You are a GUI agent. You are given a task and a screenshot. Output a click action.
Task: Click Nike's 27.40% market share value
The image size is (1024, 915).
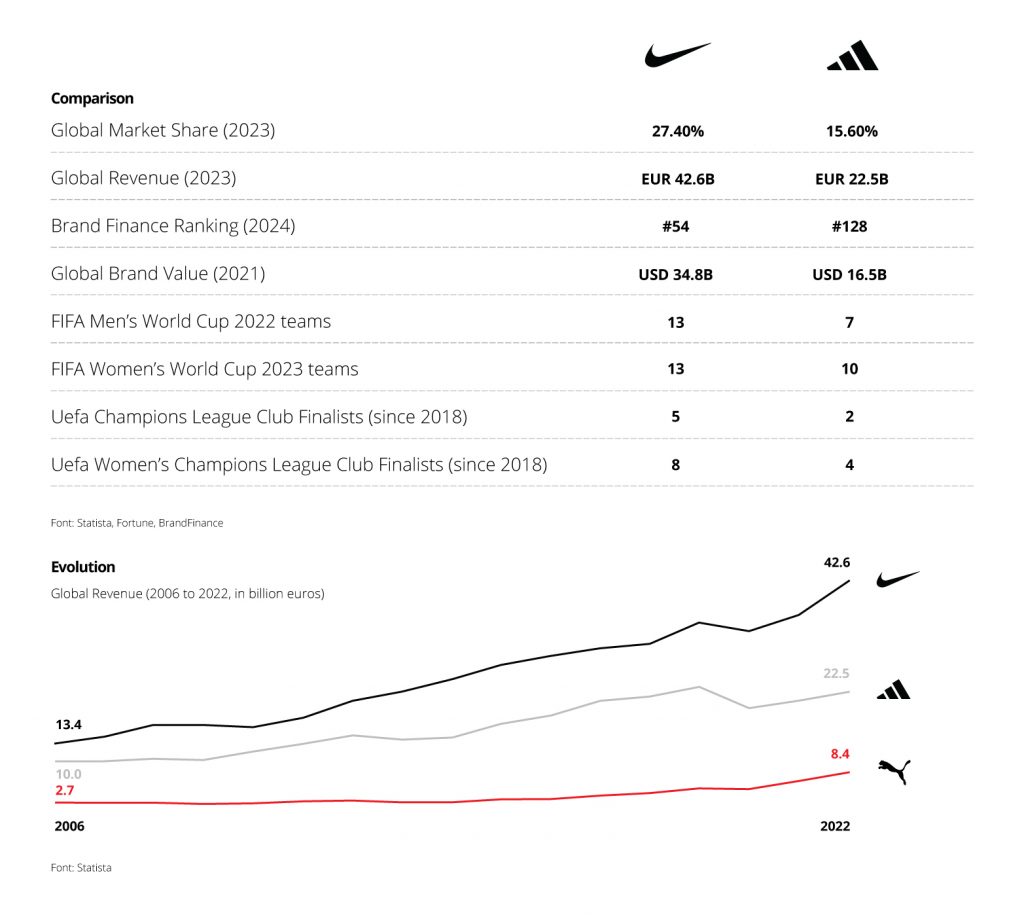click(x=676, y=131)
